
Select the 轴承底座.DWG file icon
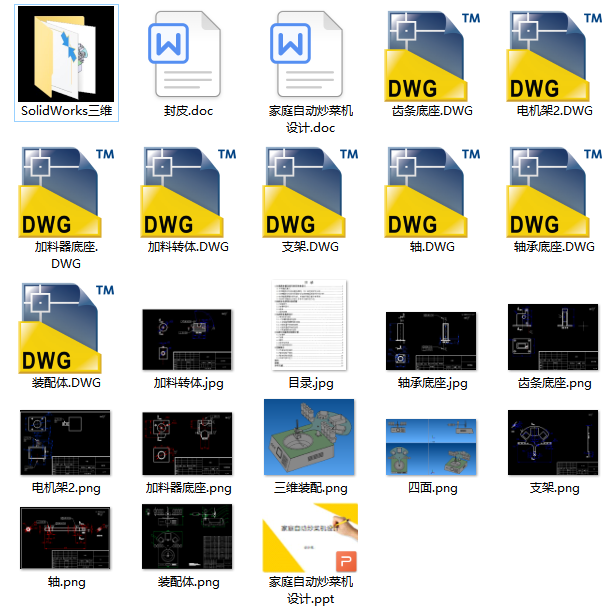click(554, 192)
